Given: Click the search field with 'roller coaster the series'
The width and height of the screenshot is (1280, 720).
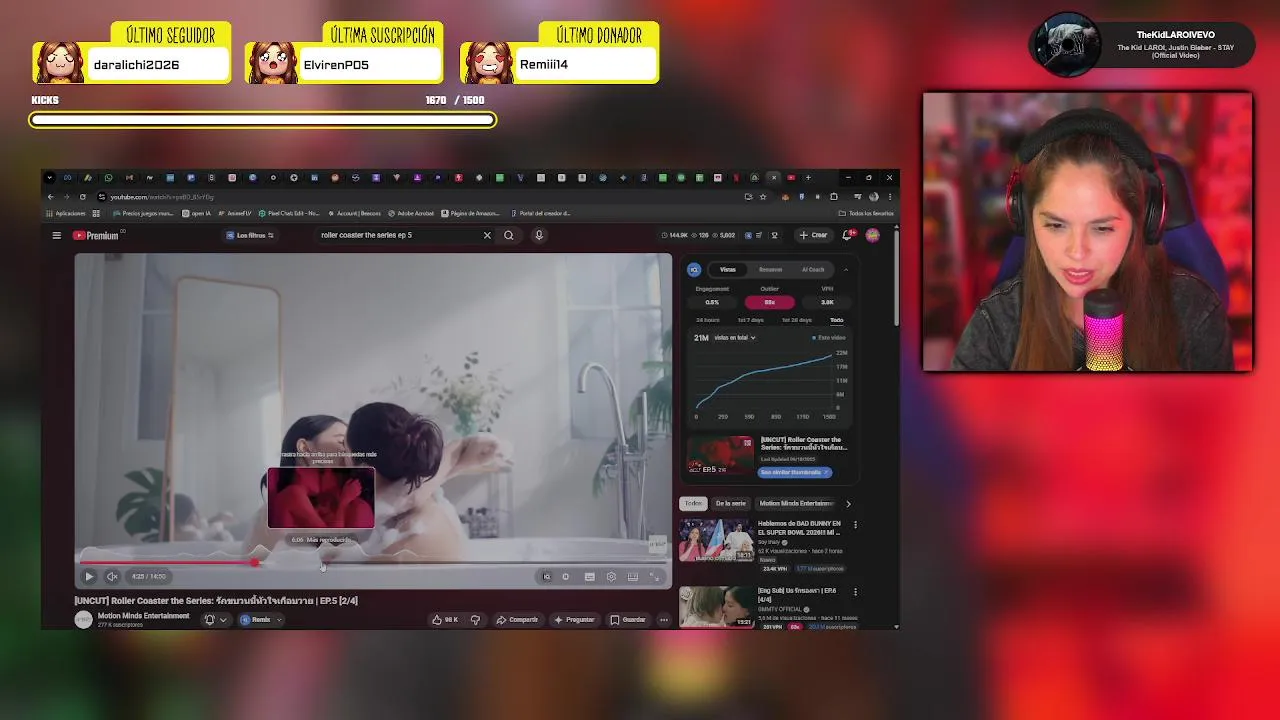Looking at the screenshot, I should (x=398, y=235).
